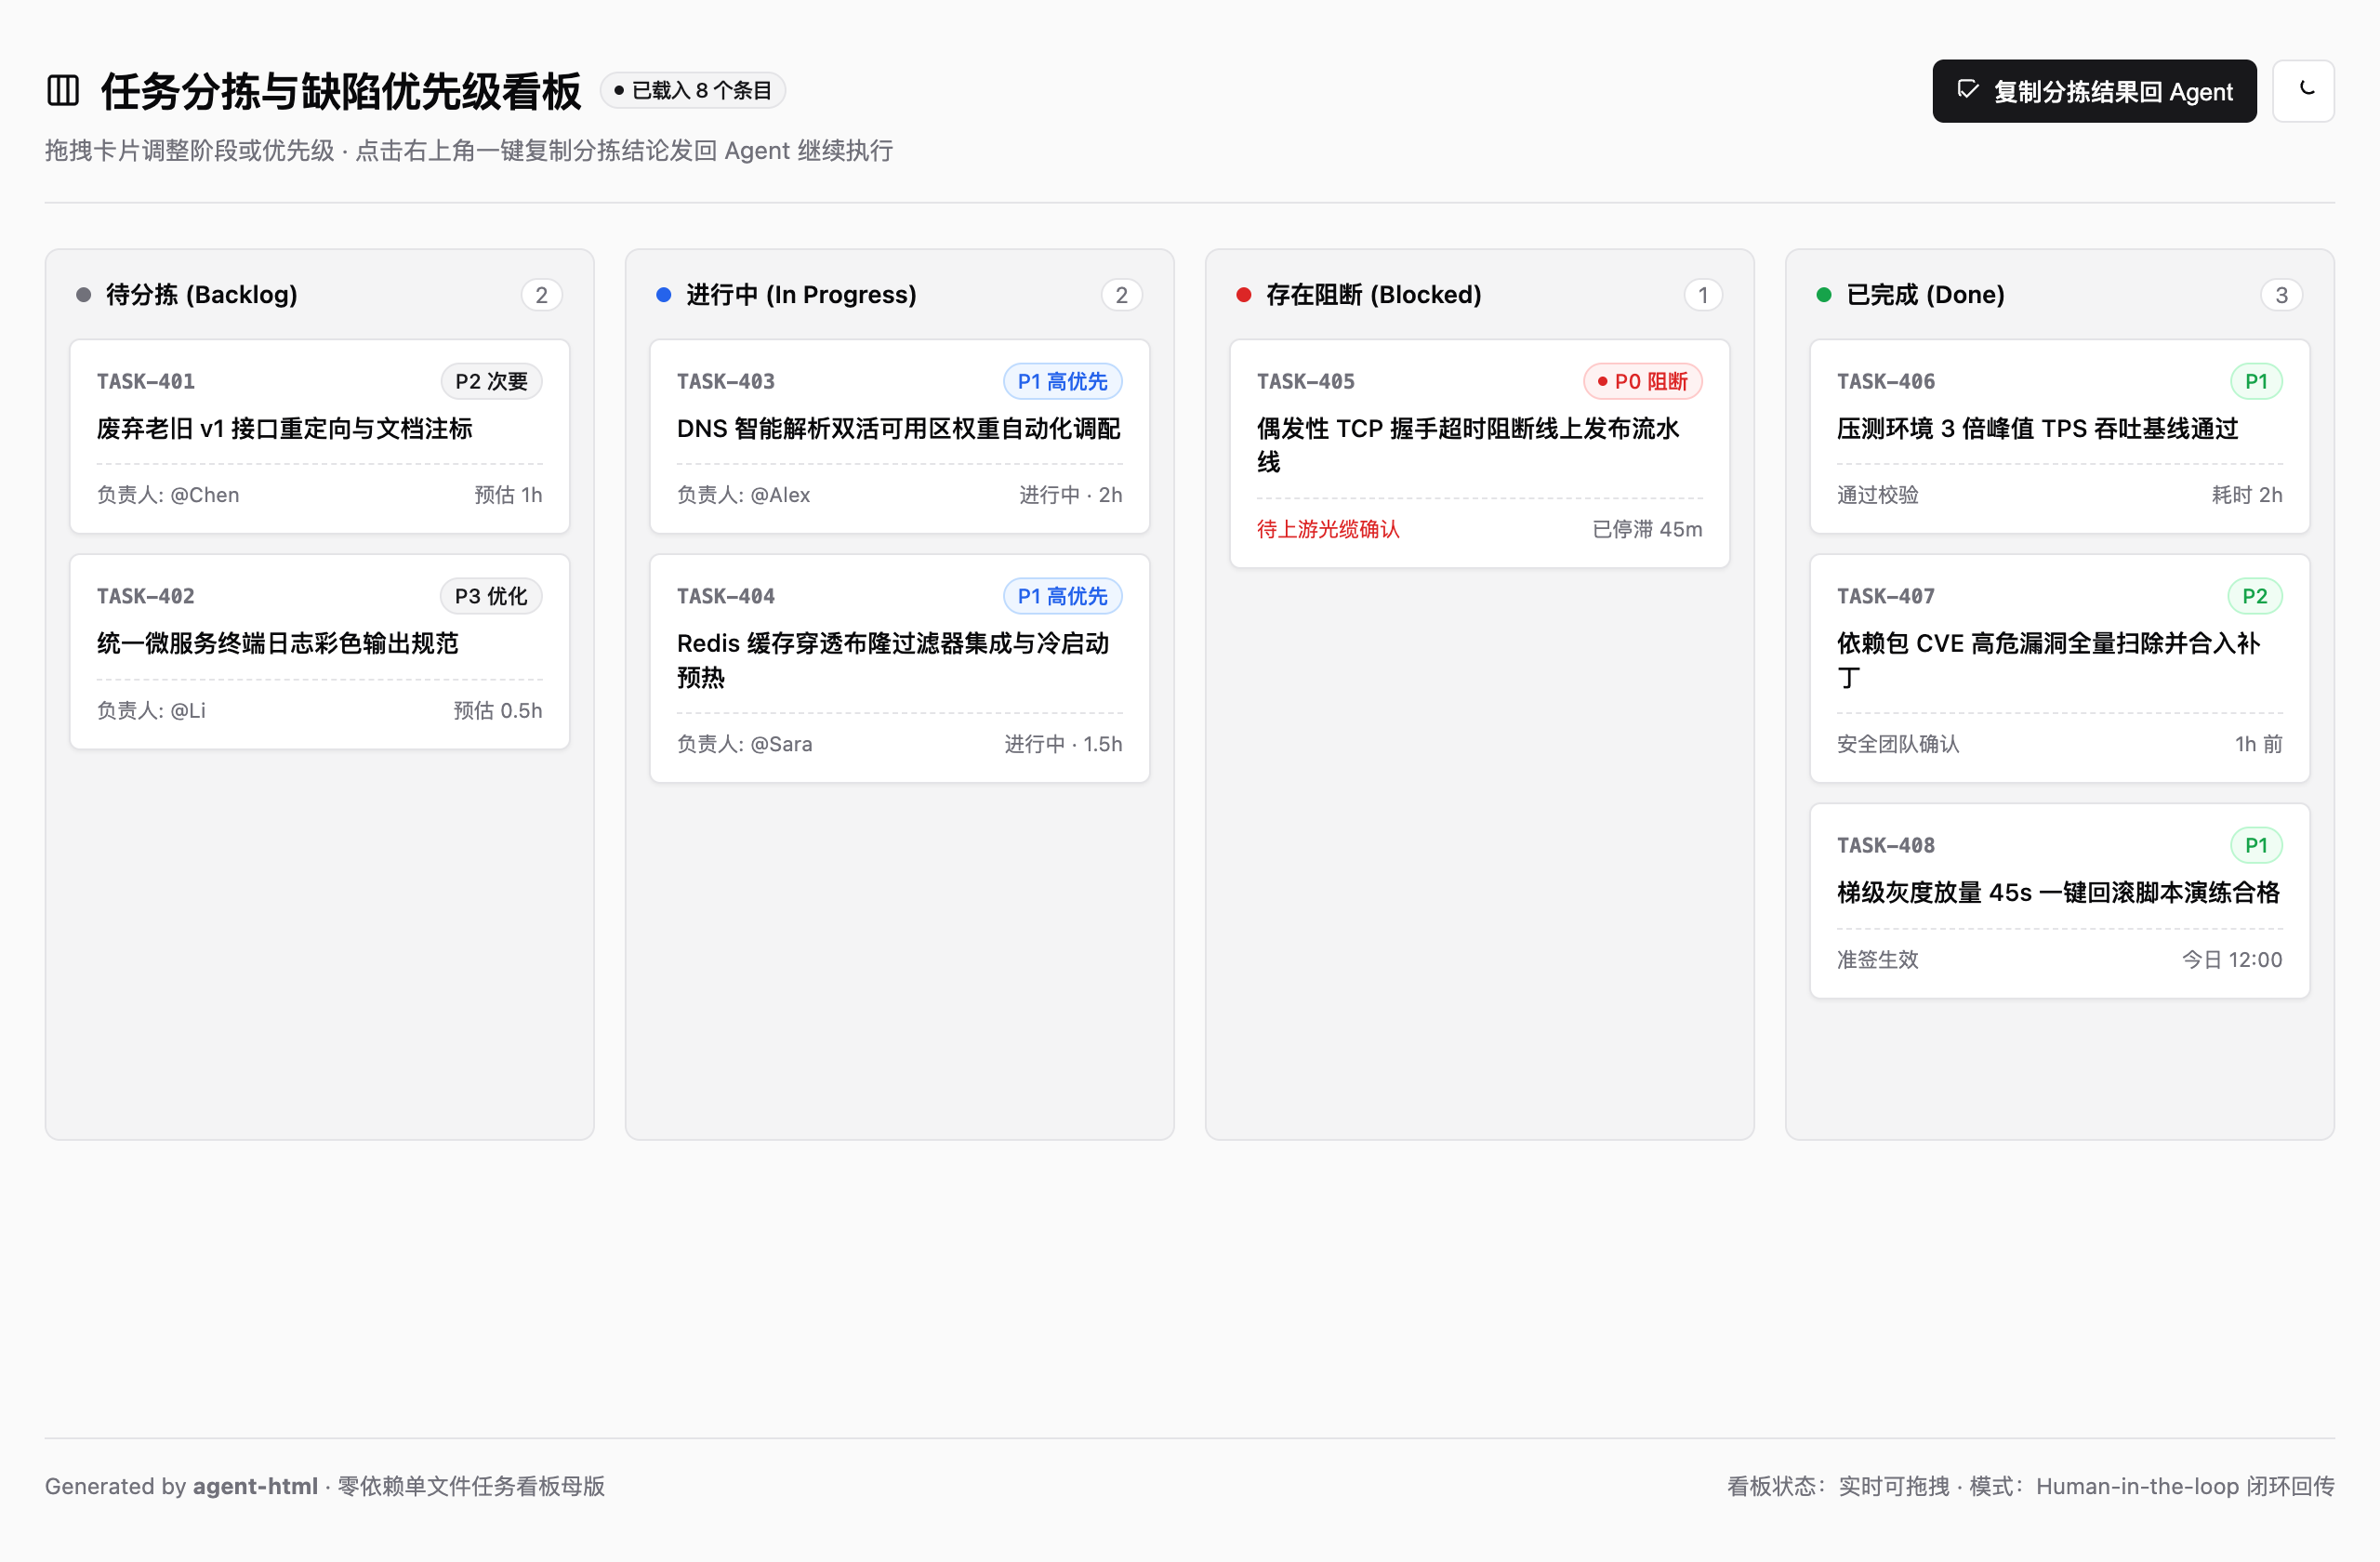Click the P1 tag on TASK-408
Screen dimensions: 2380x1562
click(x=2256, y=845)
